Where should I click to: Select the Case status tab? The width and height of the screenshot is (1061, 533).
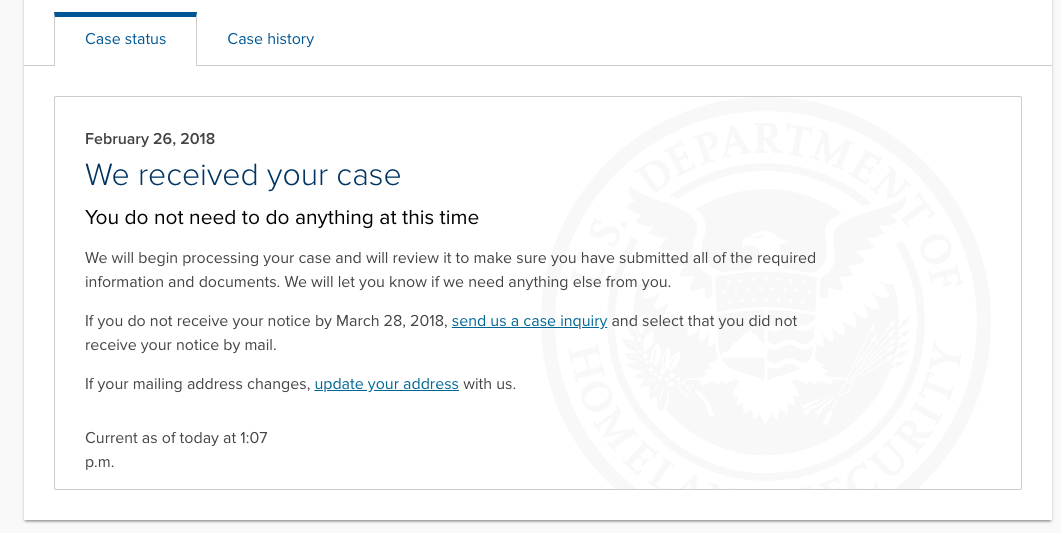(125, 39)
